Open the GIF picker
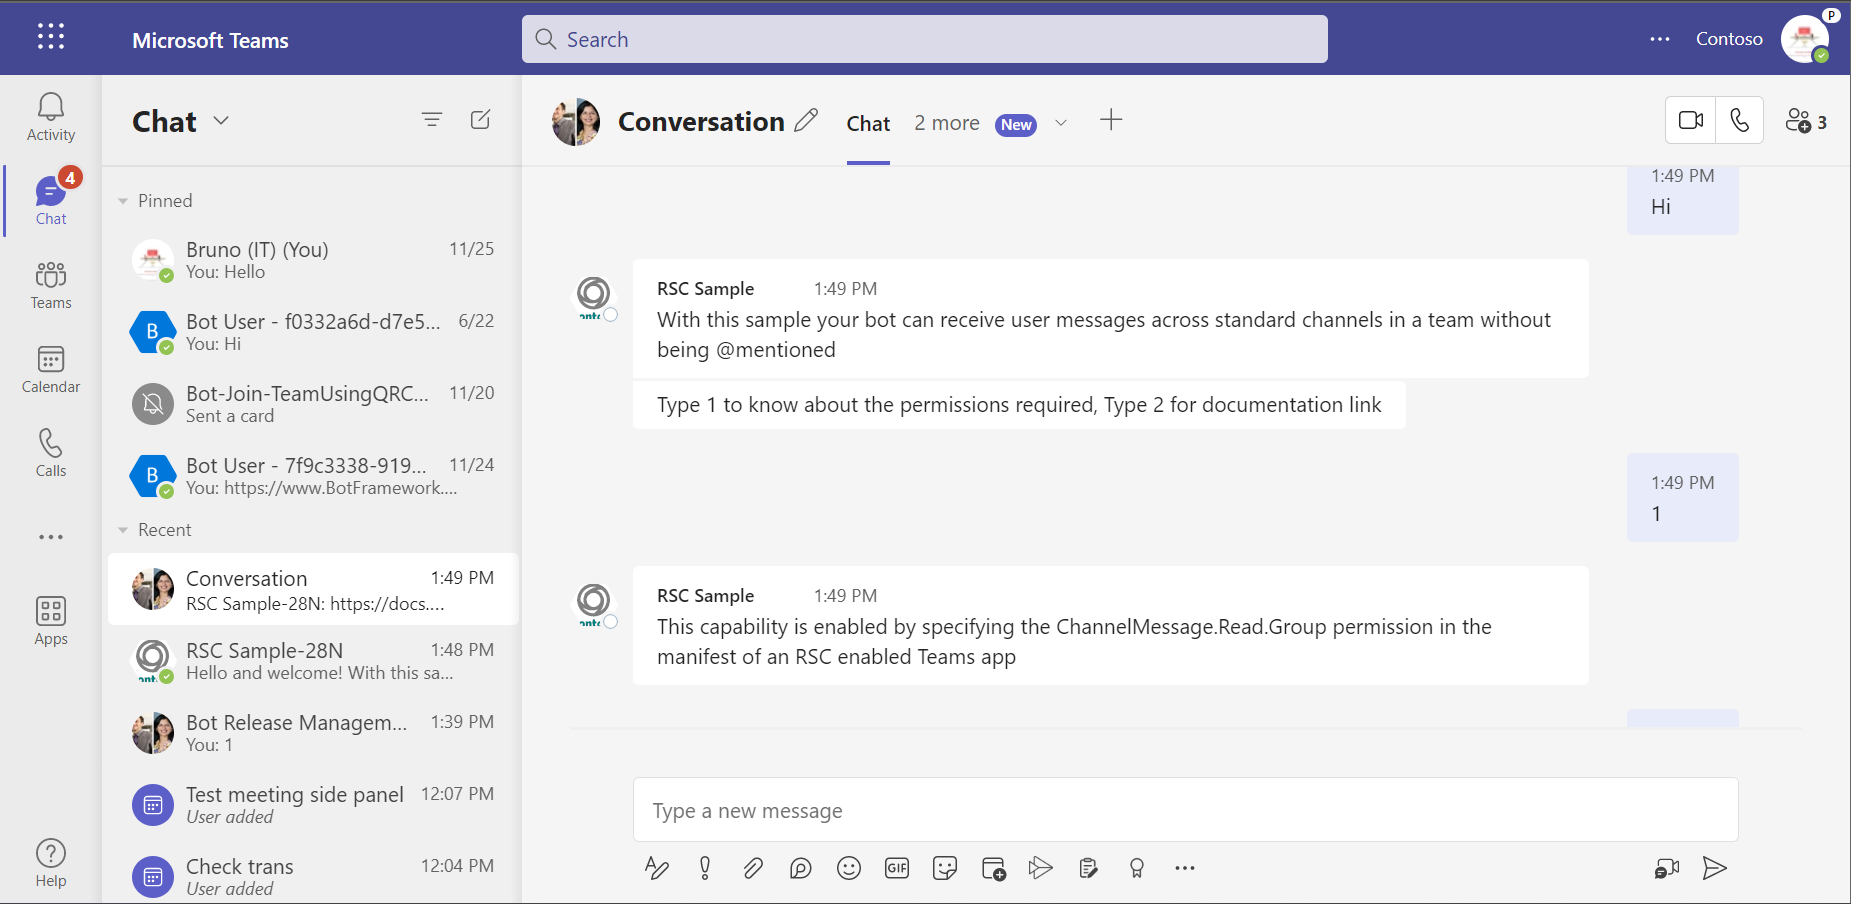 [897, 868]
